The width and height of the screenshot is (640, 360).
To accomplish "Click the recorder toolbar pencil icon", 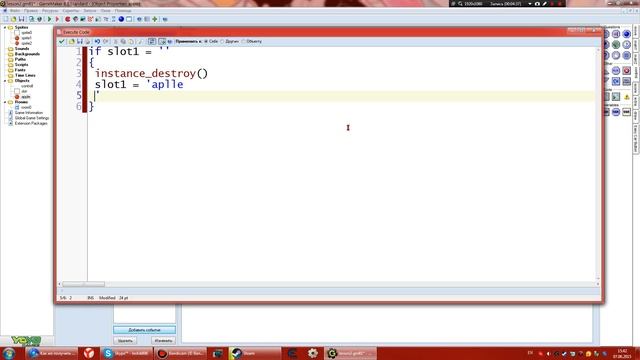I will (545, 4).
